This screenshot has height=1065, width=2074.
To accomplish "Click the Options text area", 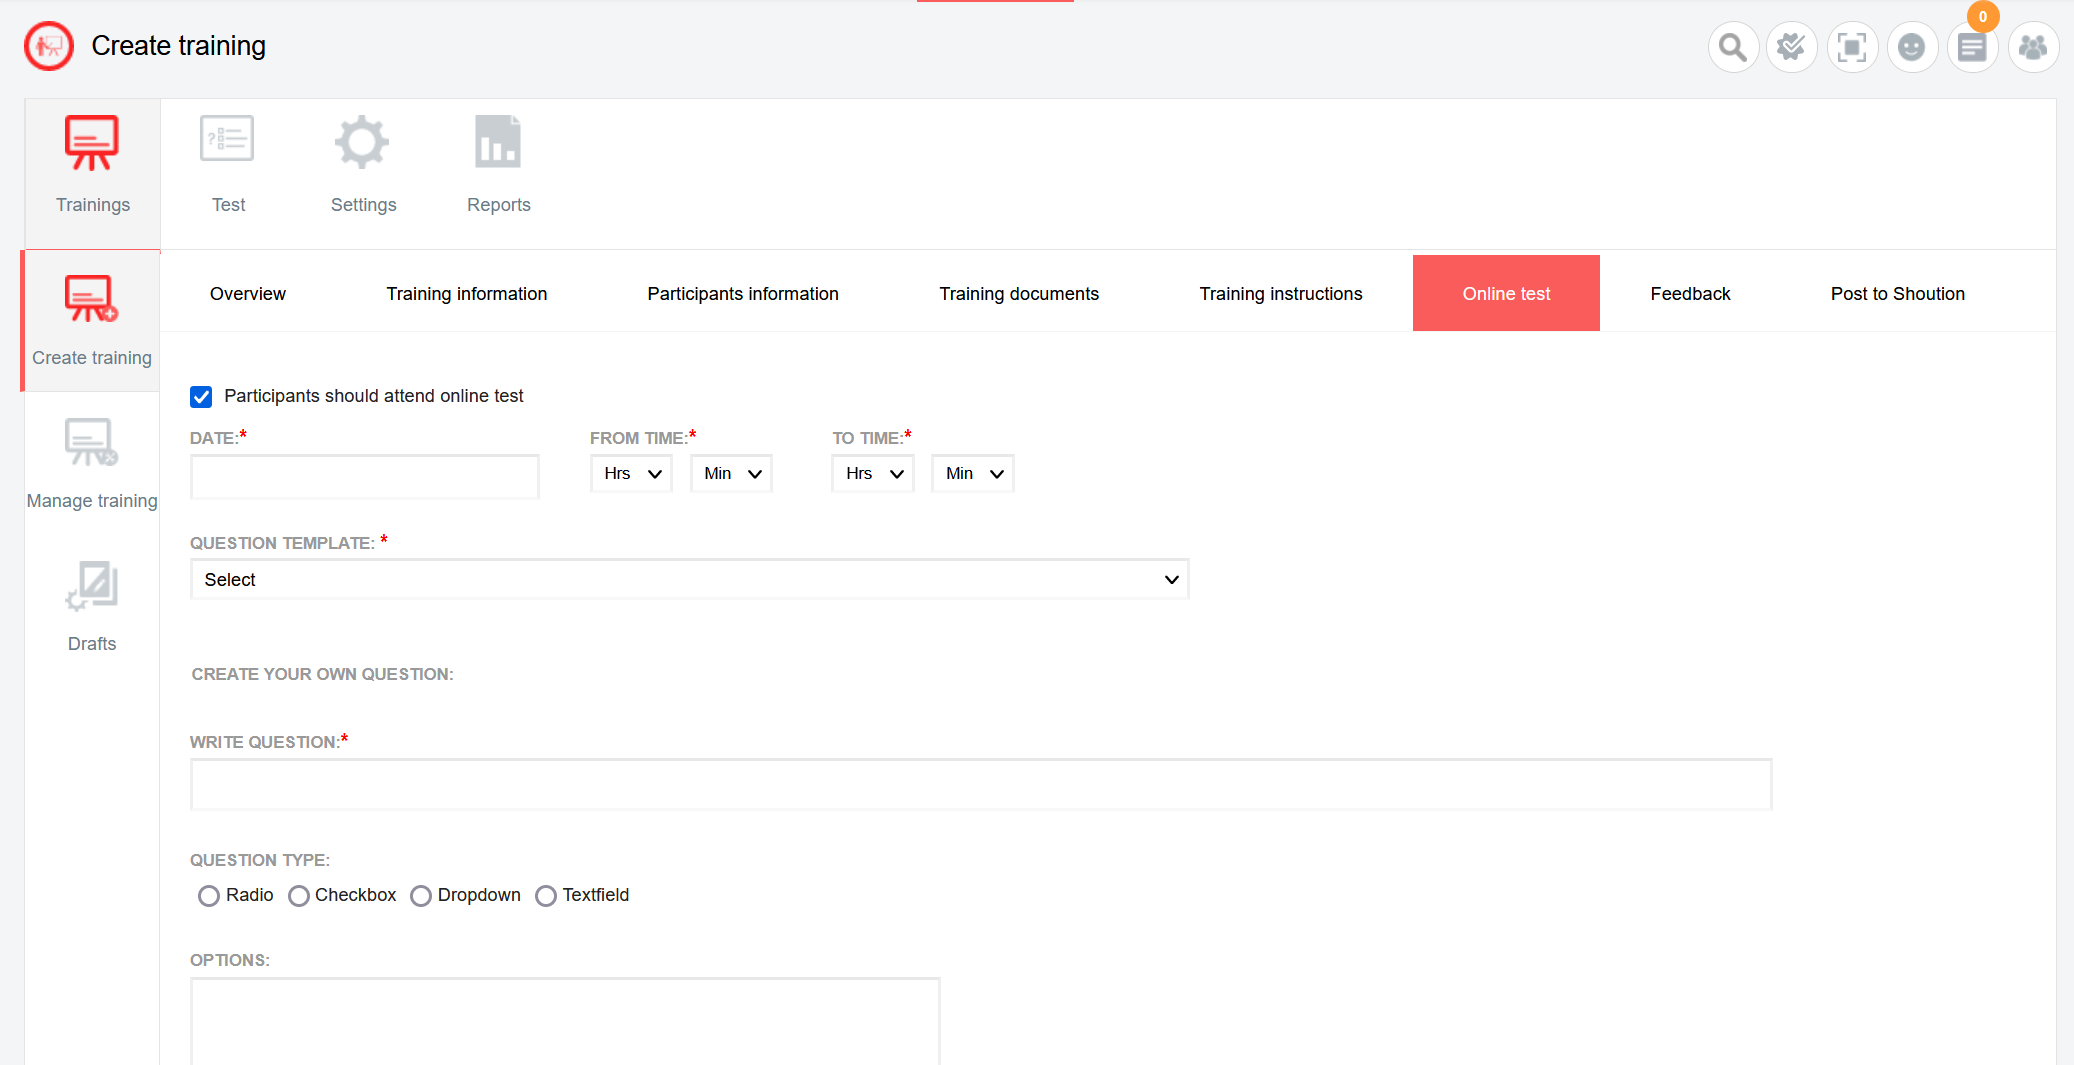I will pyautogui.click(x=565, y=1022).
